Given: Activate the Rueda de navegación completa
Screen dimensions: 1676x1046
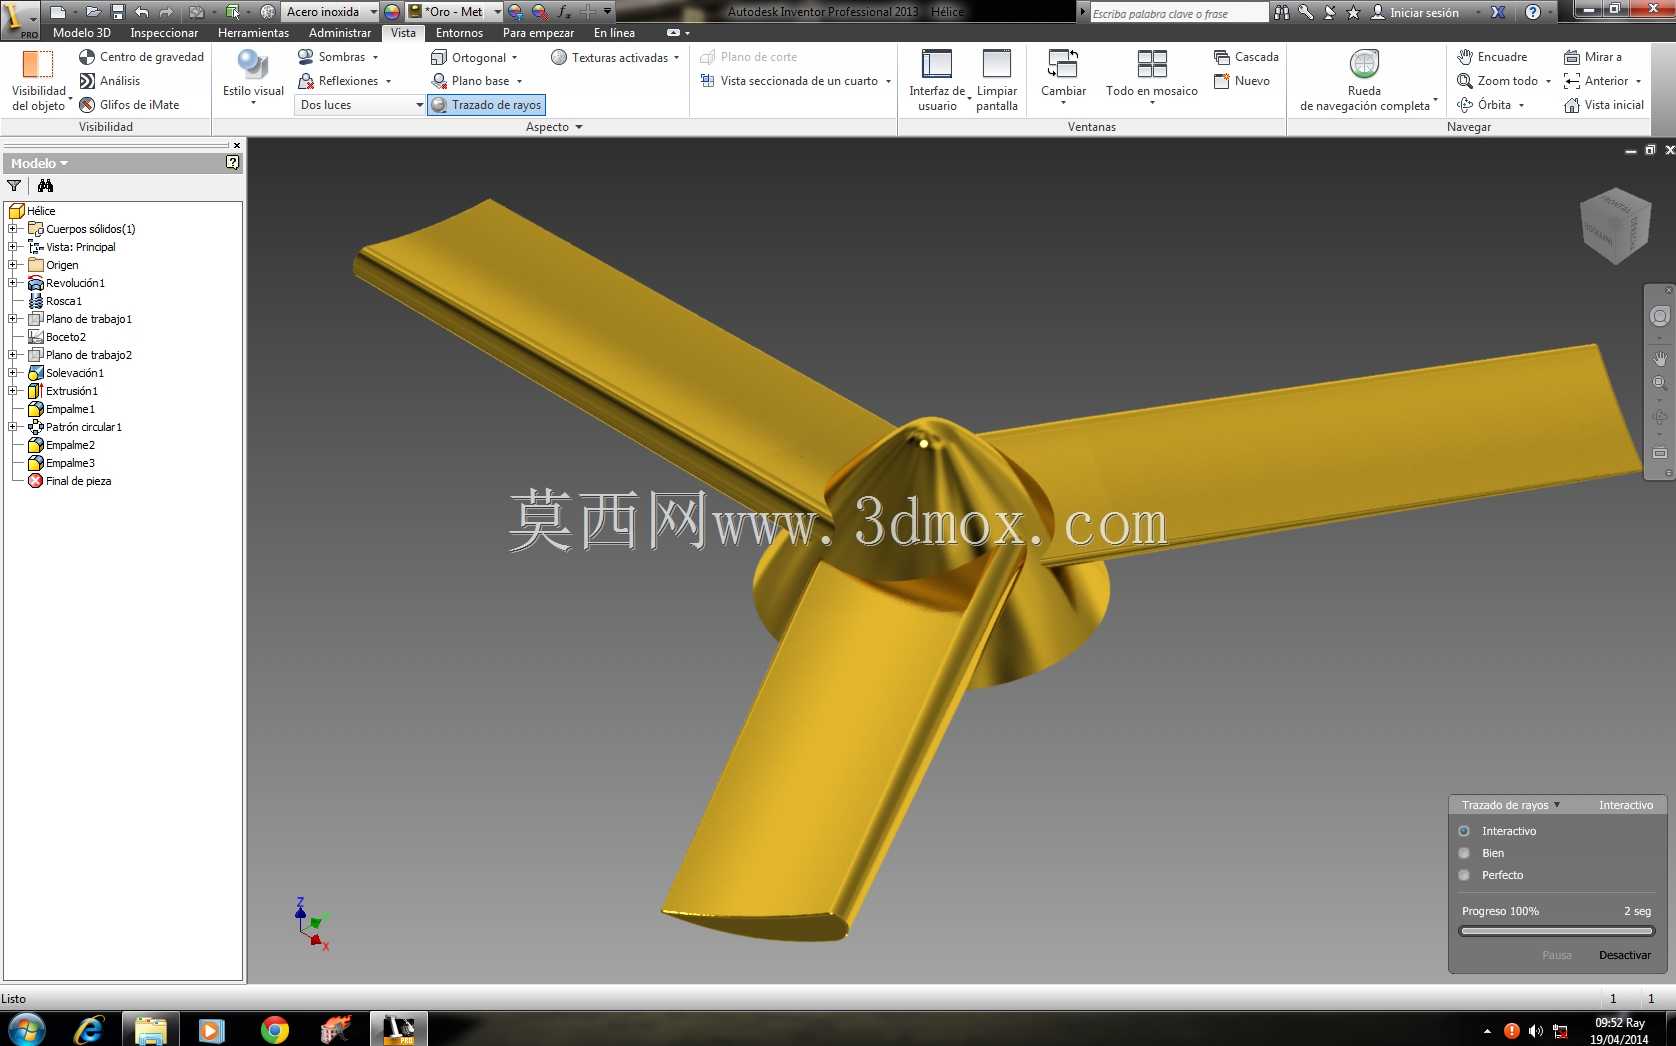Looking at the screenshot, I should click(x=1364, y=79).
